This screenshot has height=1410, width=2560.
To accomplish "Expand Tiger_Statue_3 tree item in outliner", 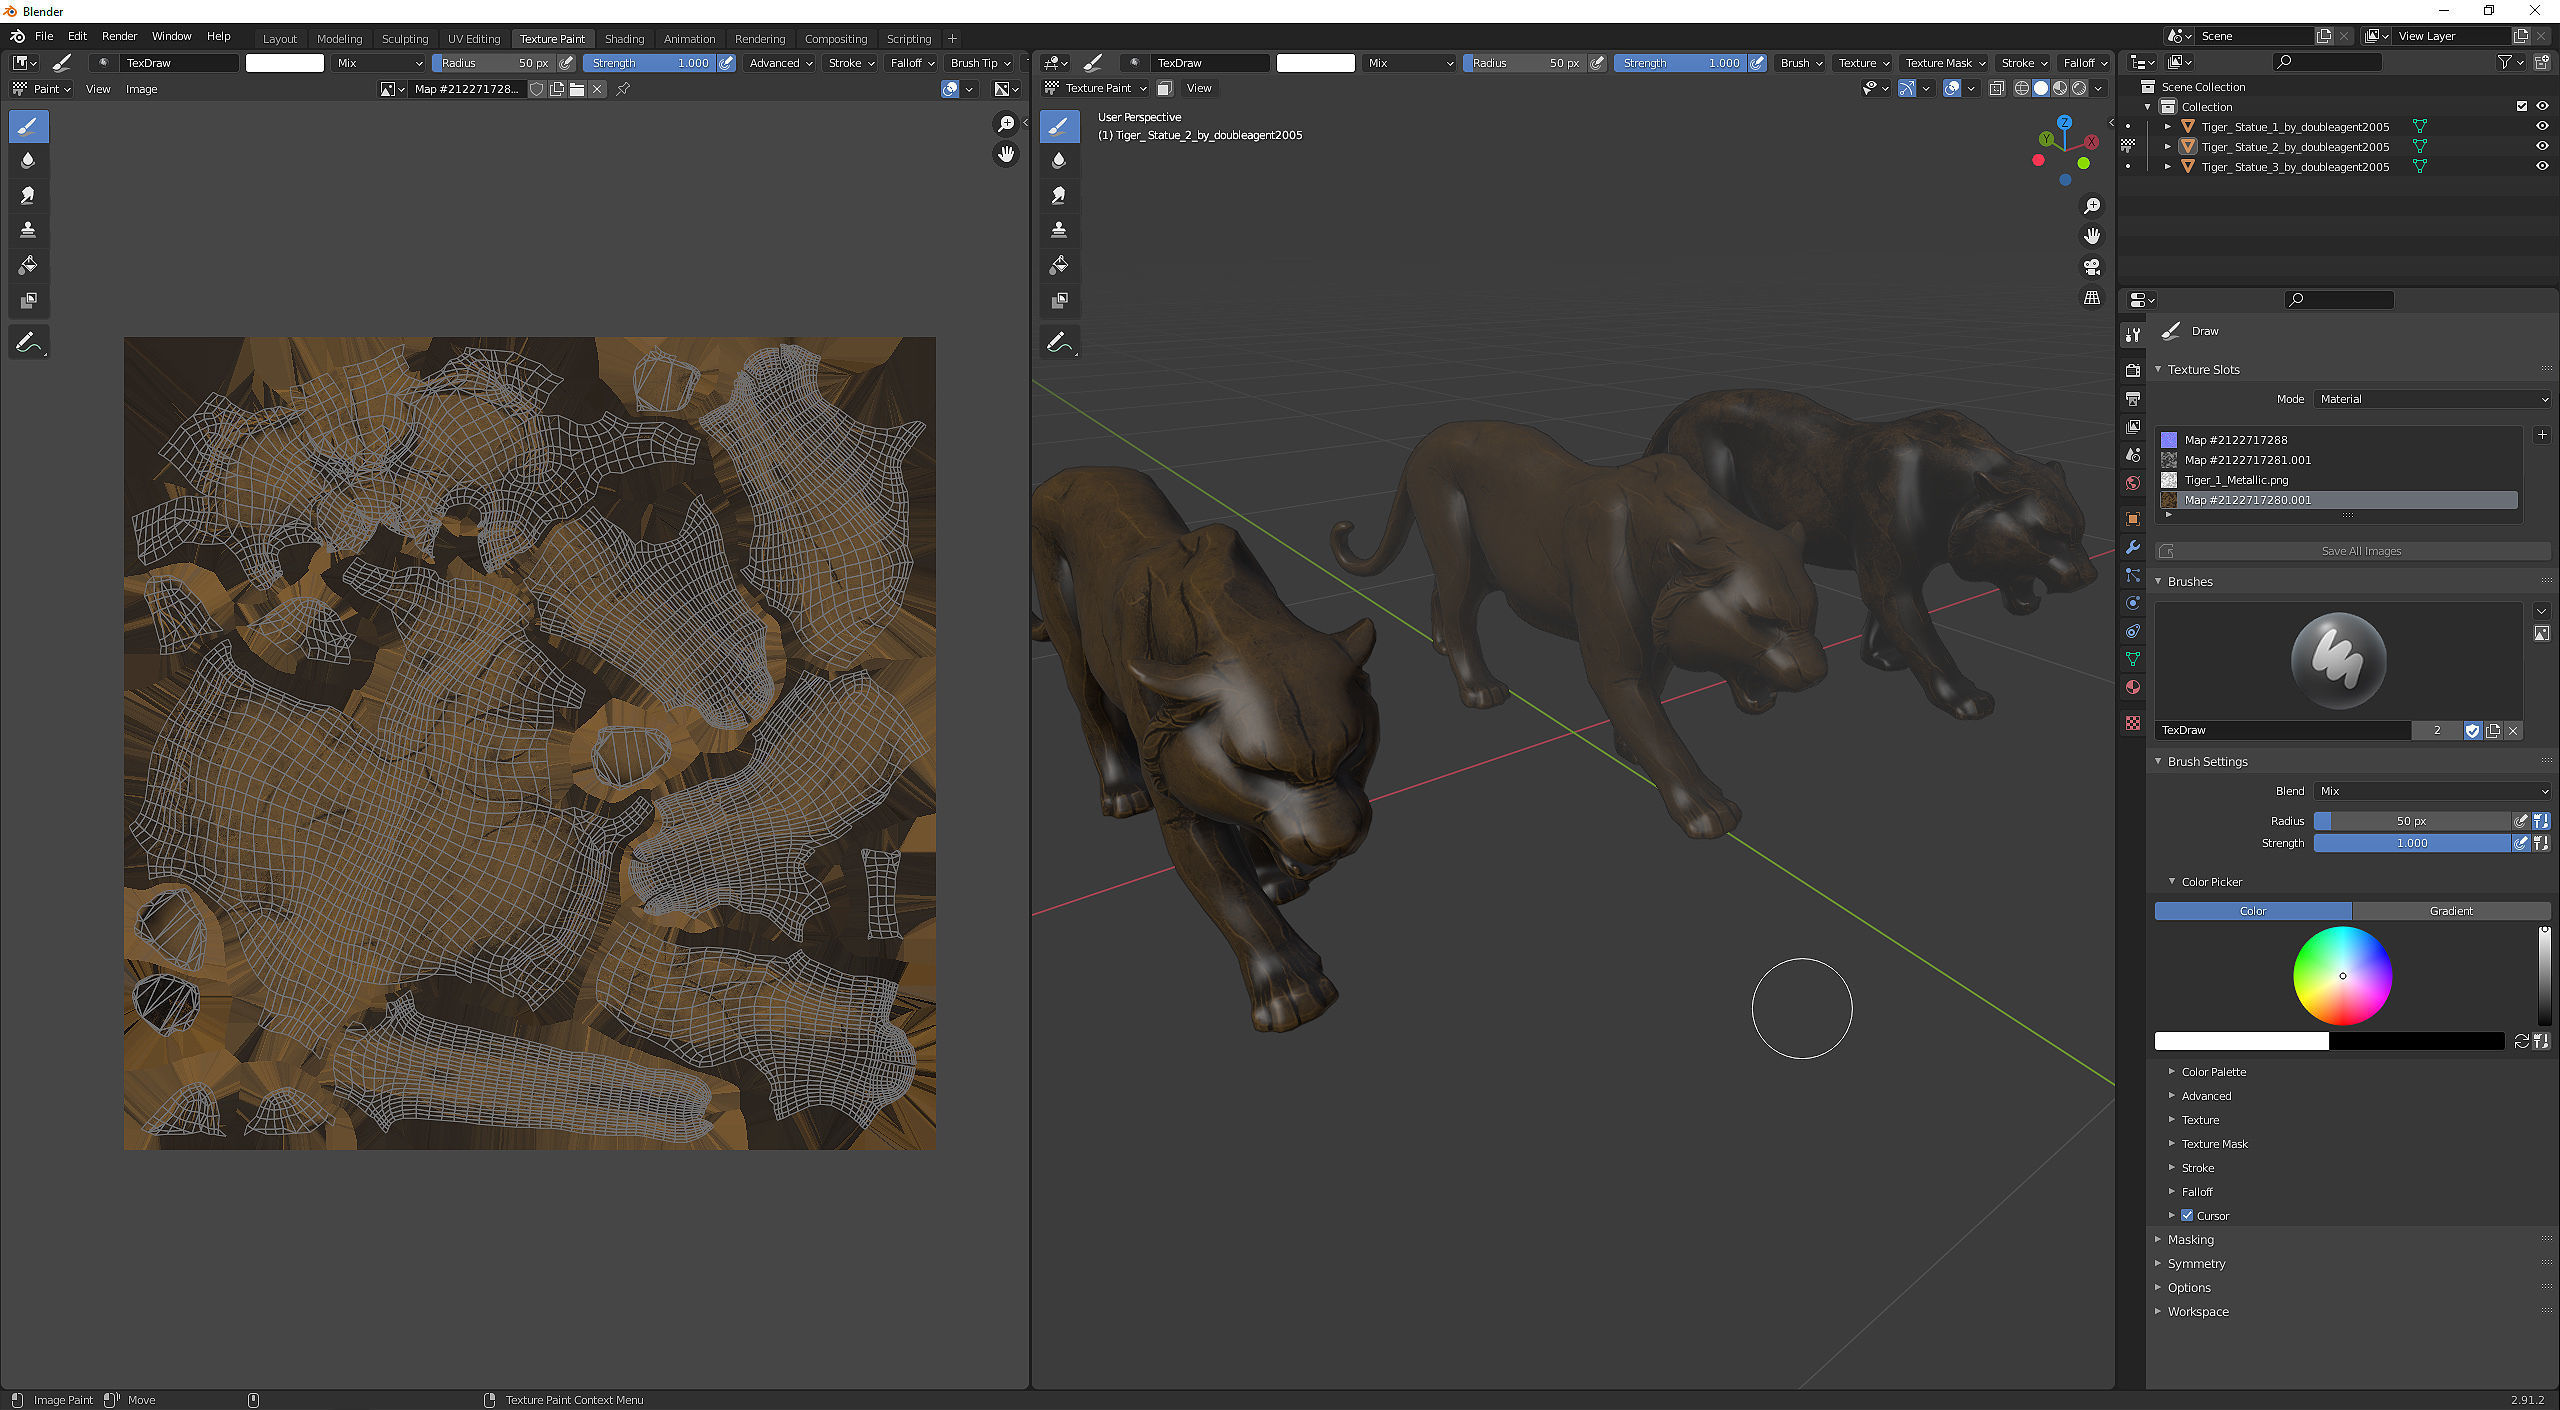I will point(2167,167).
